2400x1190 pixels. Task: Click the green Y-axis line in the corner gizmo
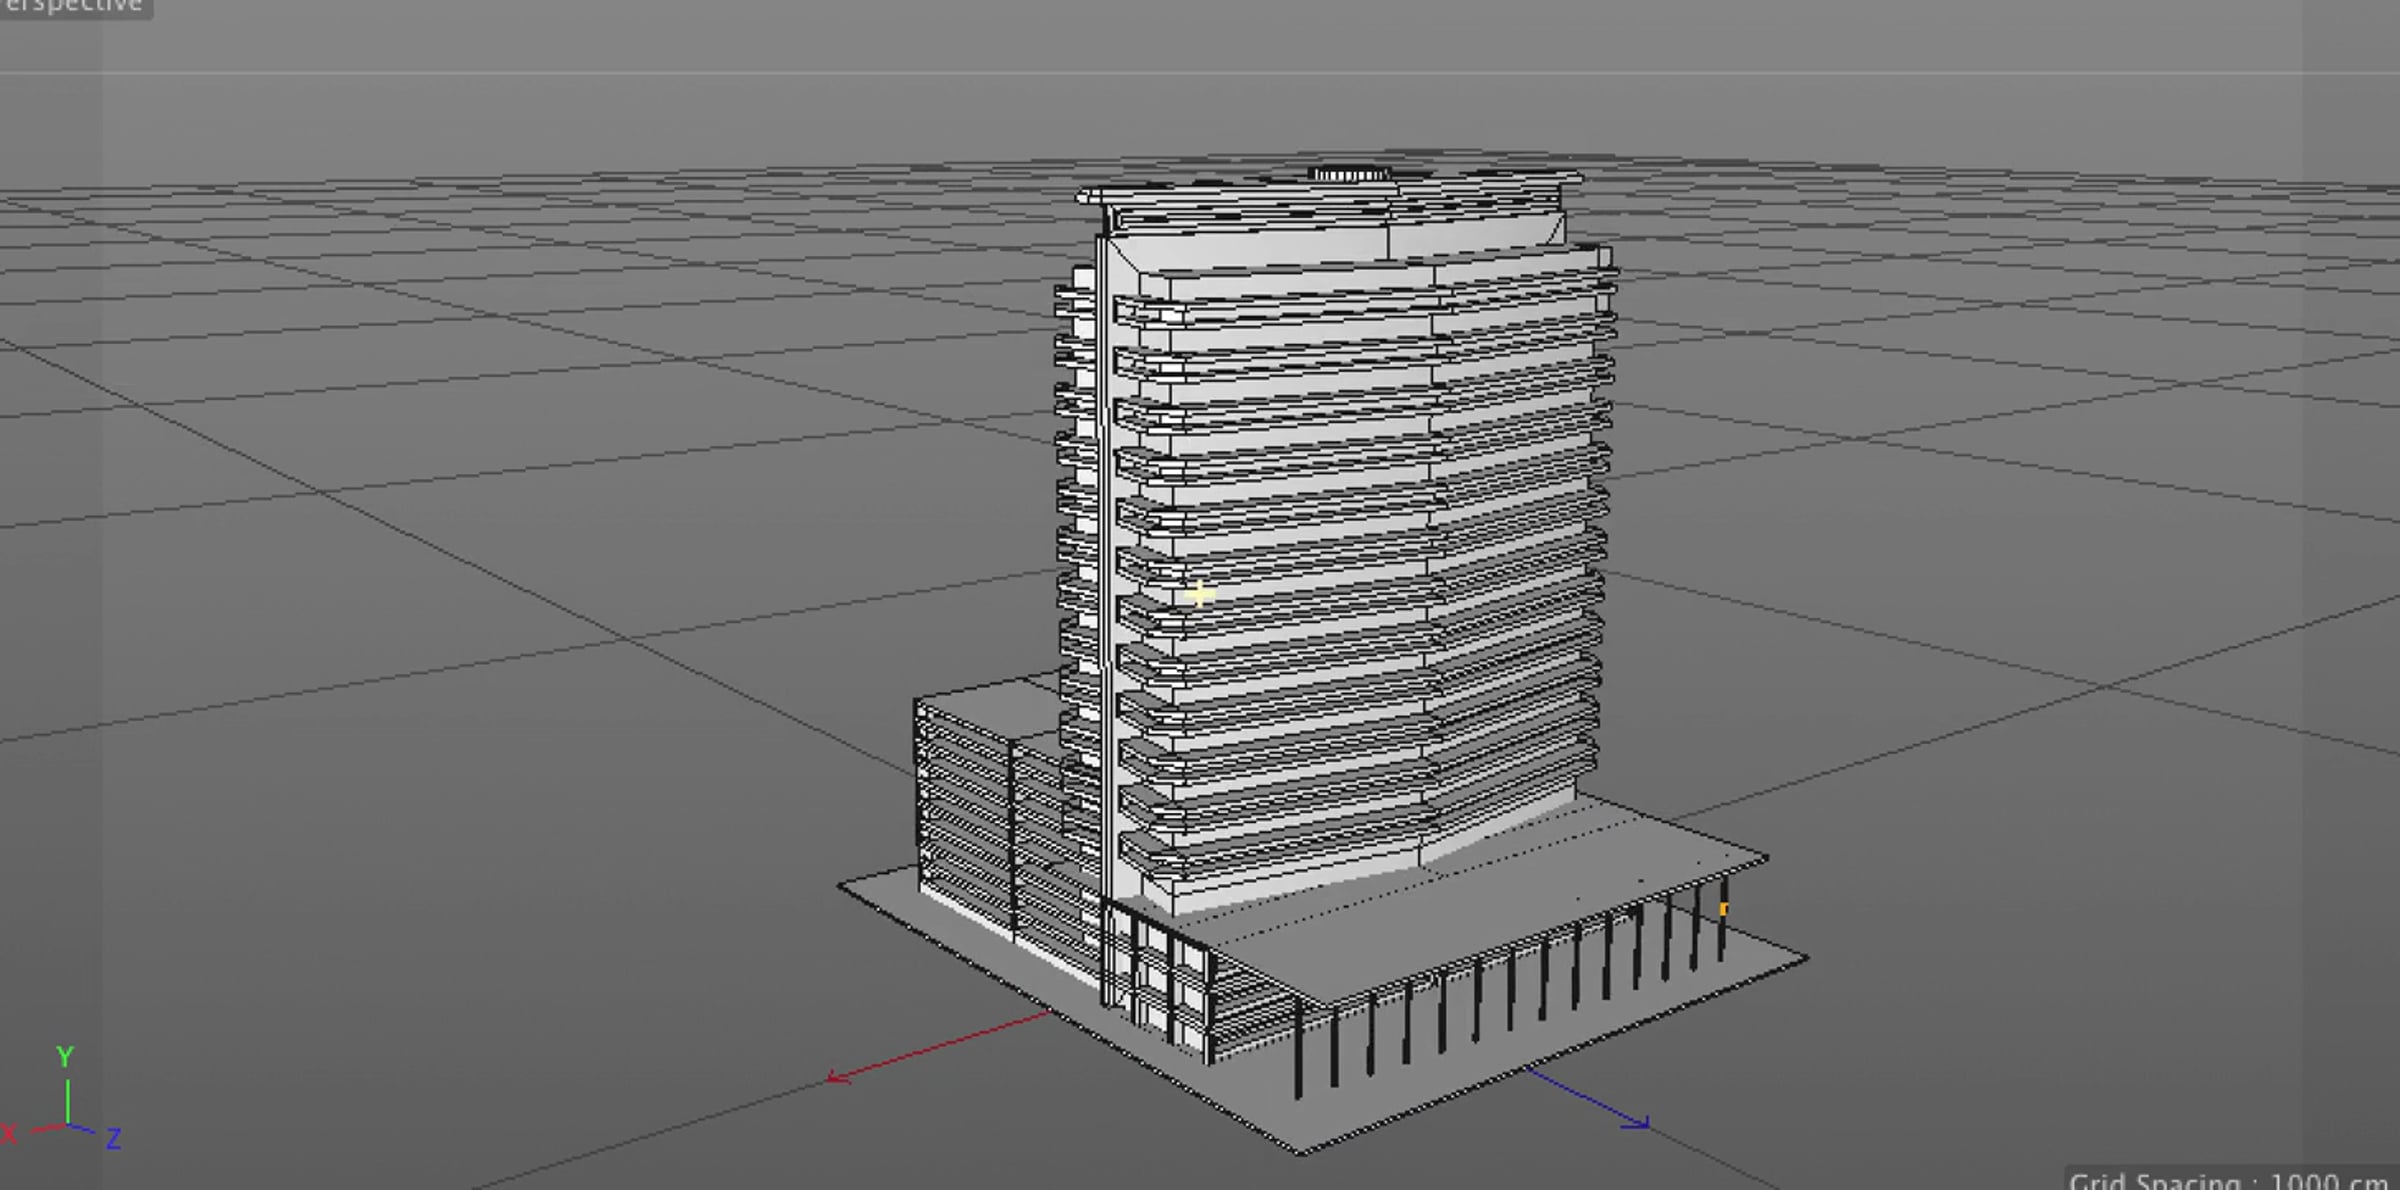coord(67,1100)
